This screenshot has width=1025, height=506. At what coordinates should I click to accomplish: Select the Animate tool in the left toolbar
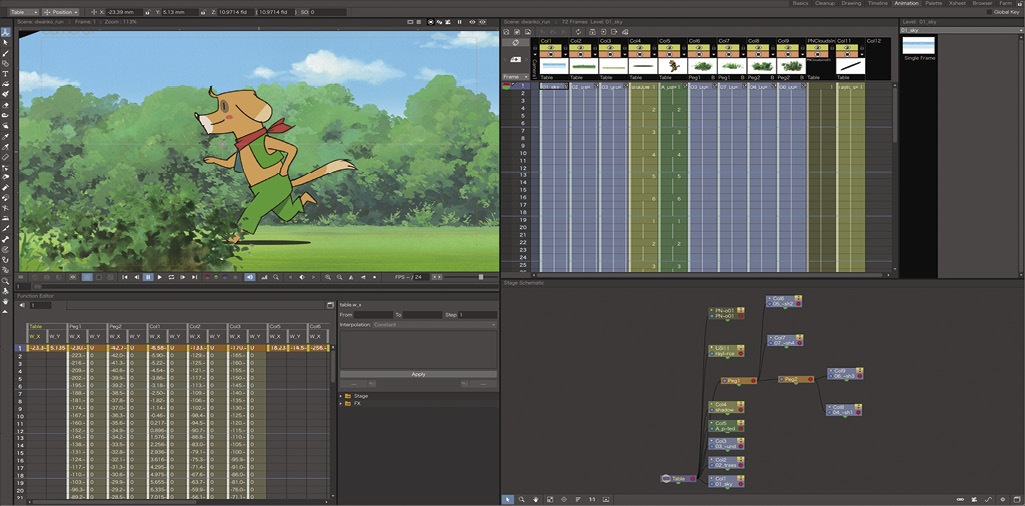(x=5, y=32)
